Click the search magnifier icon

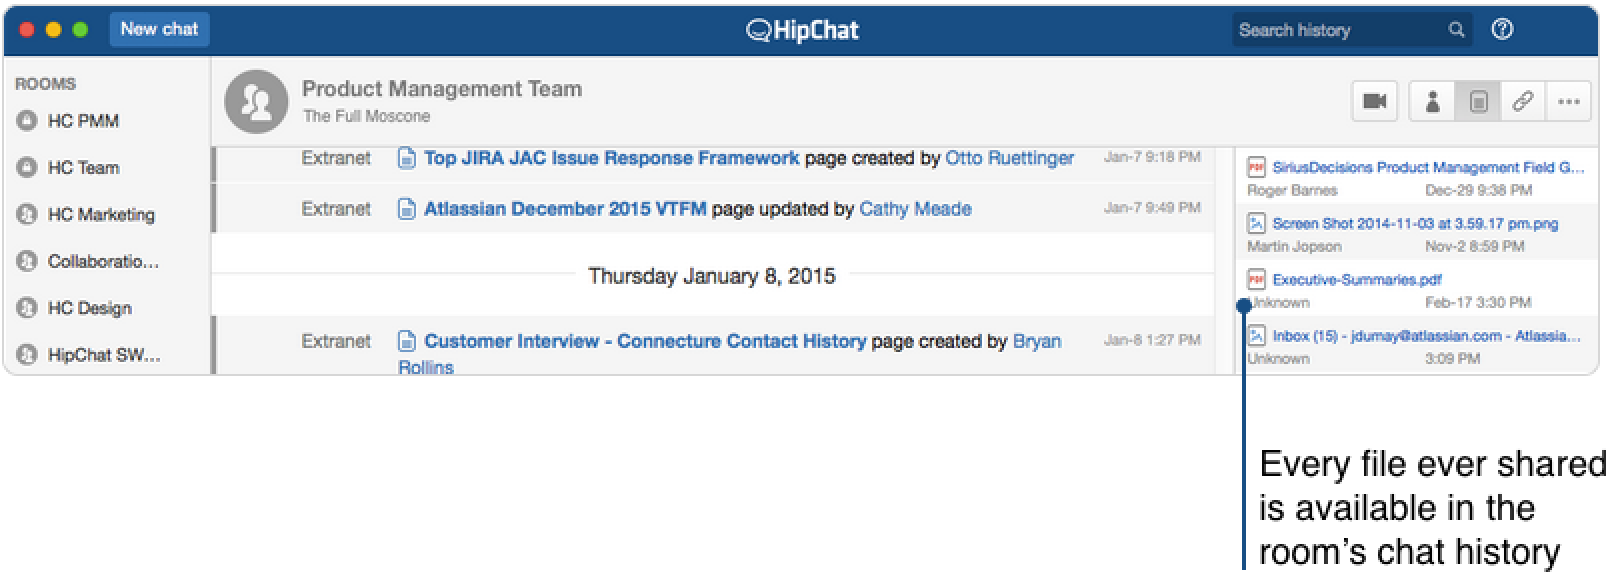(1456, 30)
